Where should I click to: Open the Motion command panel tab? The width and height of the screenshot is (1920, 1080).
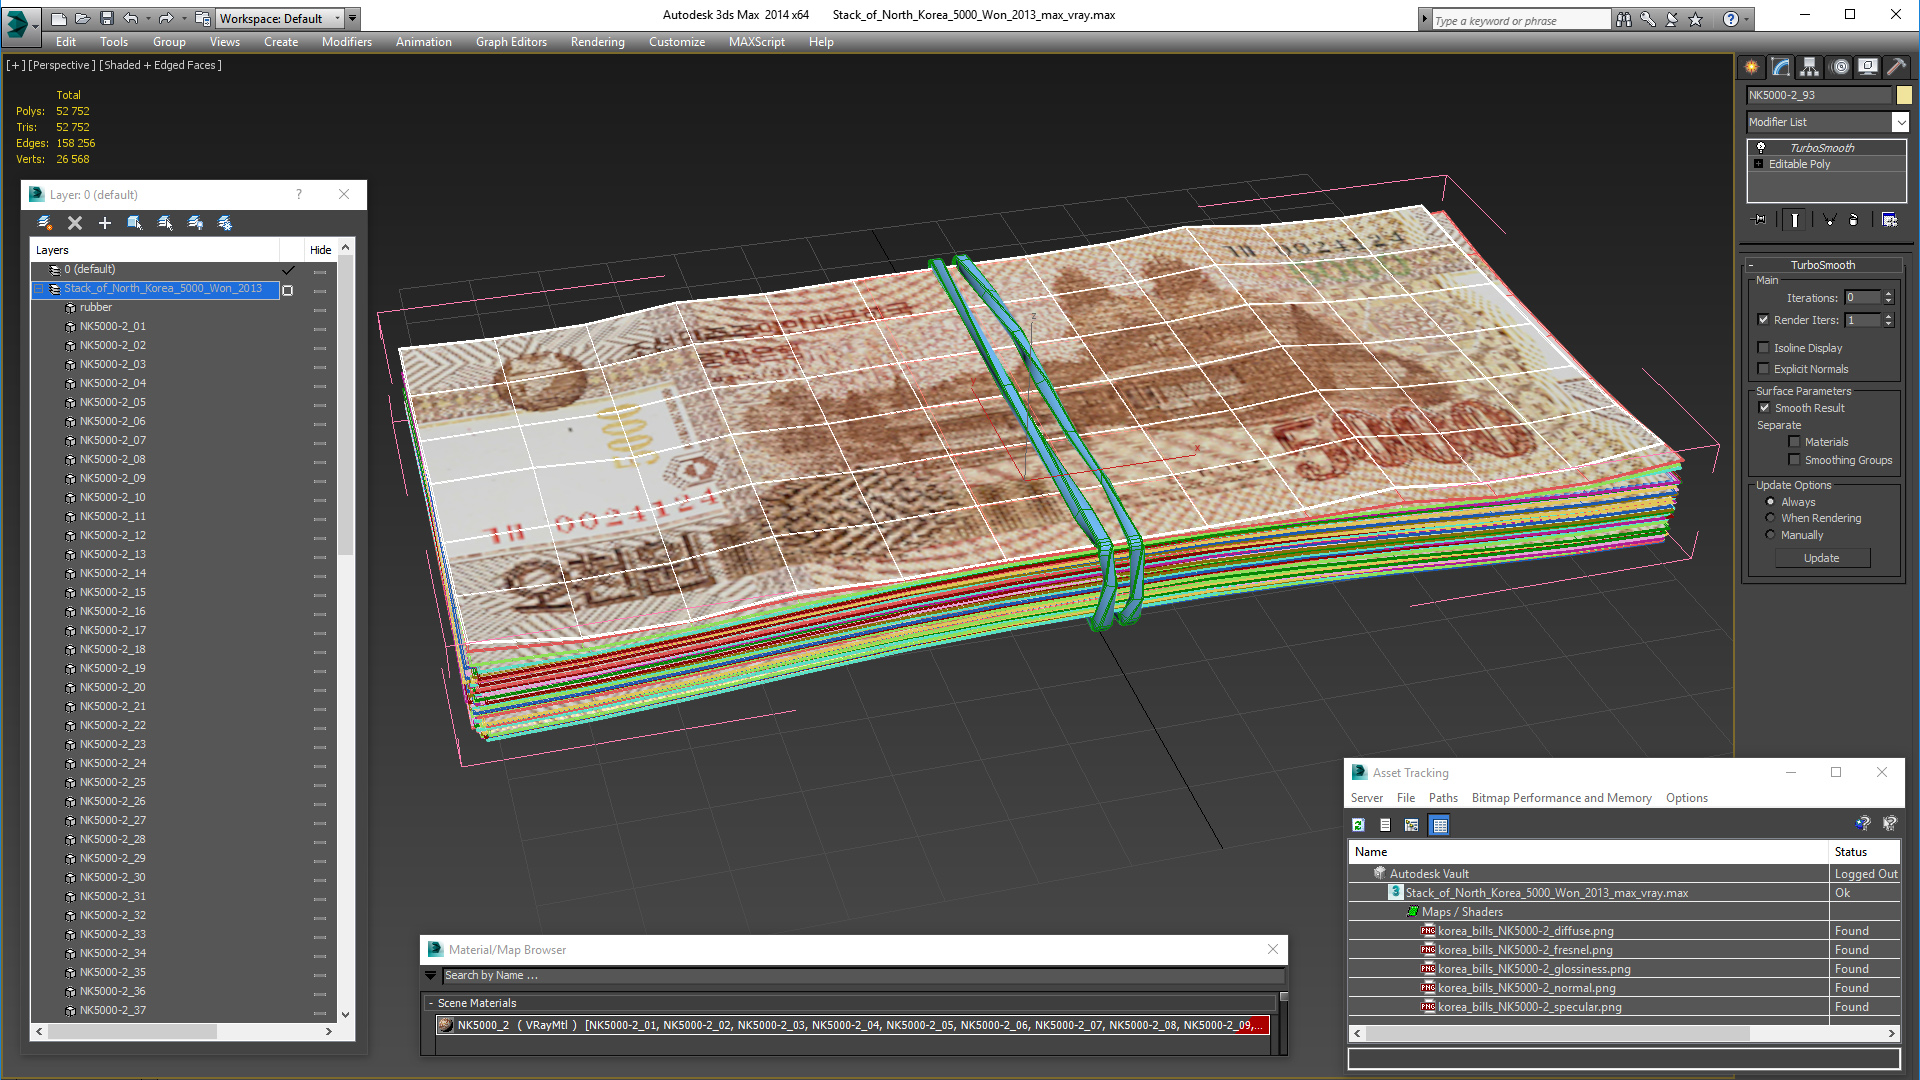pyautogui.click(x=1839, y=67)
